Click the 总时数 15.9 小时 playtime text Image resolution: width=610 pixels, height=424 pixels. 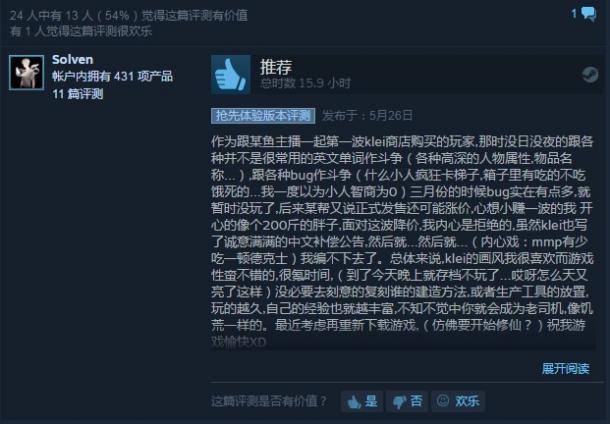click(x=305, y=83)
